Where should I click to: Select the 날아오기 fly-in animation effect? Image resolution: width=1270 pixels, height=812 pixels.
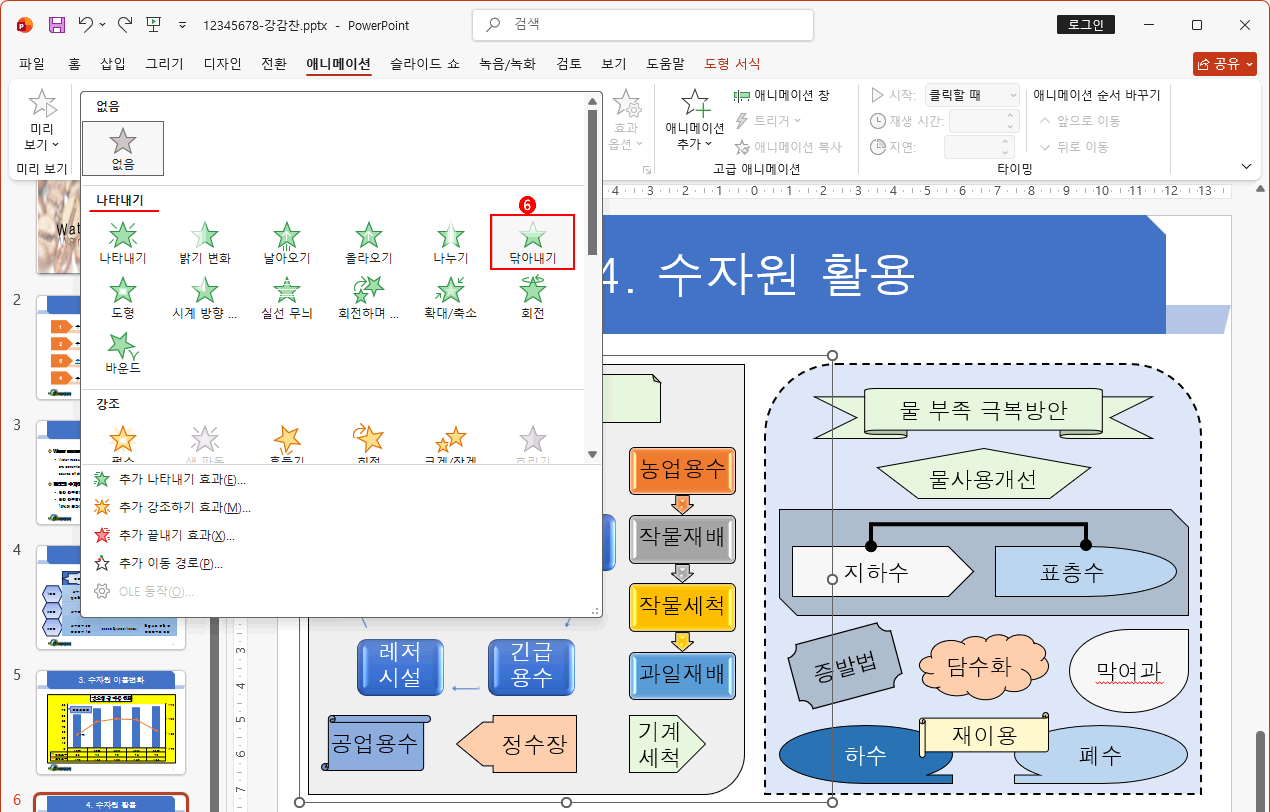pyautogui.click(x=286, y=240)
